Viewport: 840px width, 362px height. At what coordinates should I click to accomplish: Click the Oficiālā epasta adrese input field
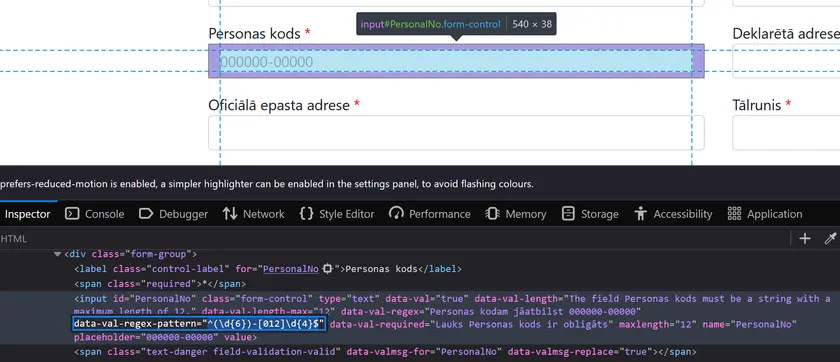point(456,133)
